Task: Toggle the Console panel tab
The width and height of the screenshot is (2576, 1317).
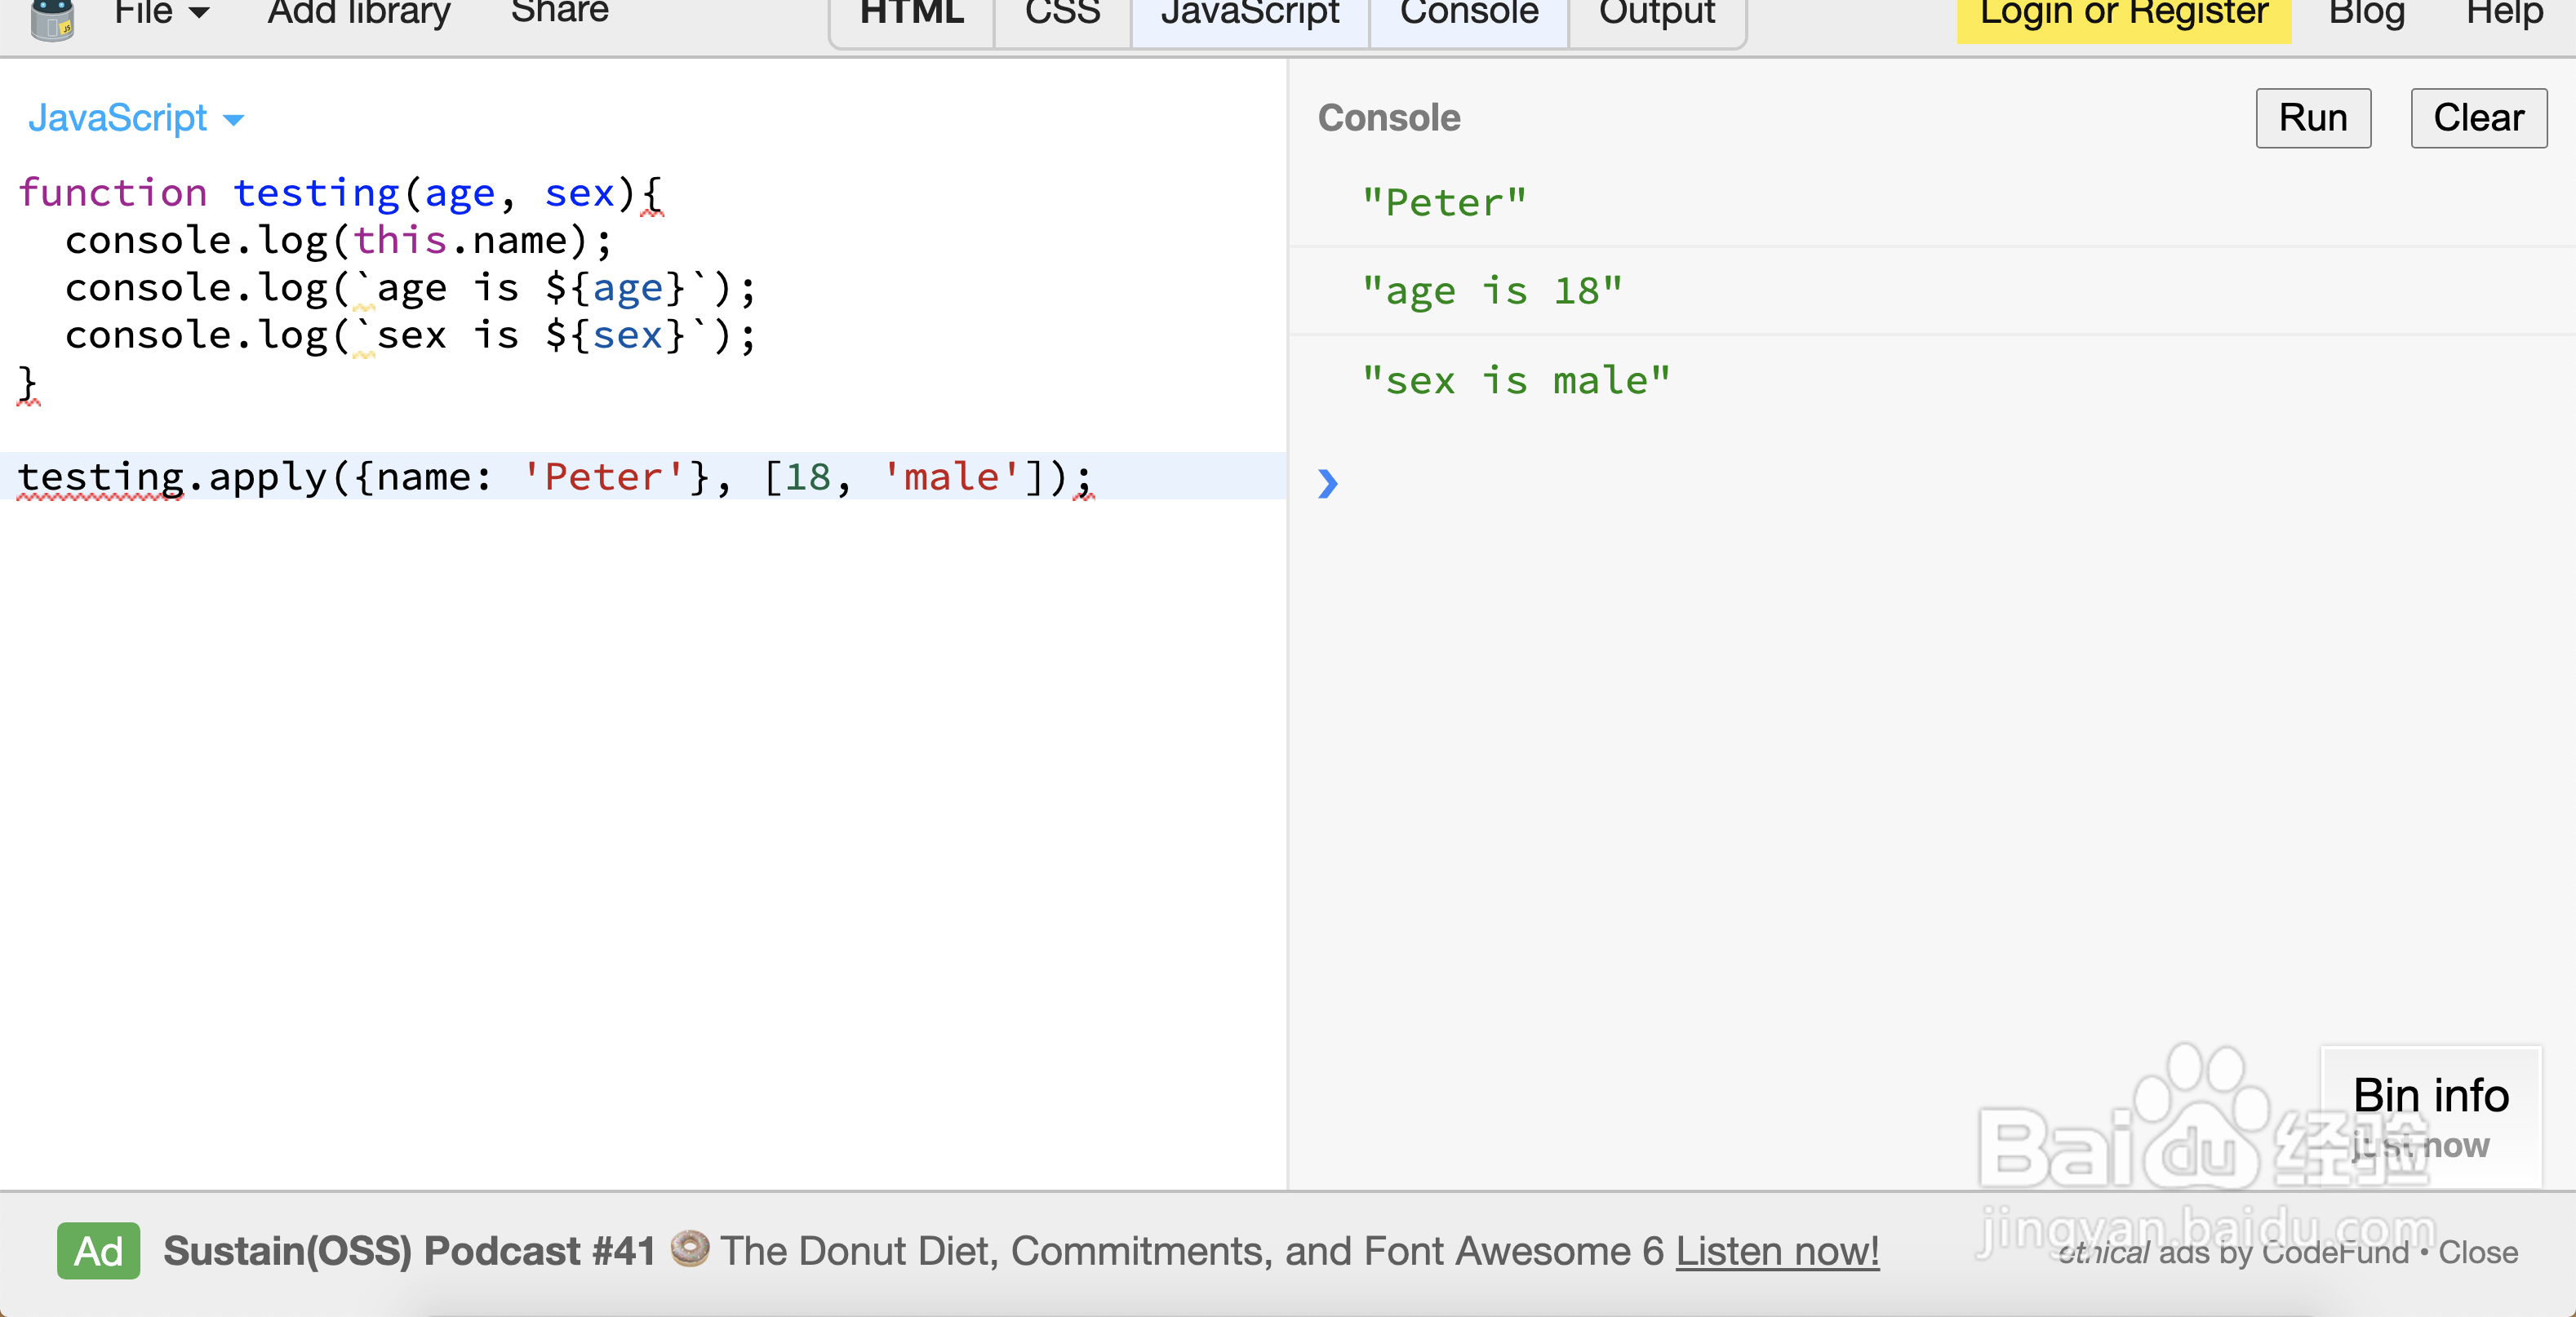Action: coord(1468,16)
